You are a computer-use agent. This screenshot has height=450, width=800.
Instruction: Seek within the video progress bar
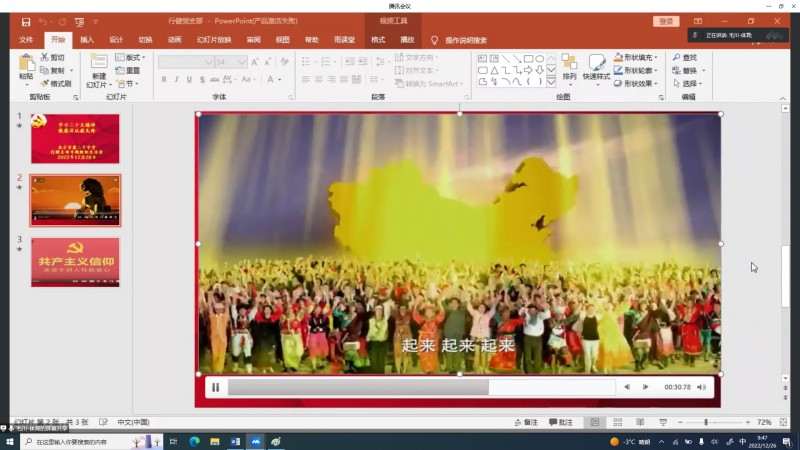click(421, 387)
